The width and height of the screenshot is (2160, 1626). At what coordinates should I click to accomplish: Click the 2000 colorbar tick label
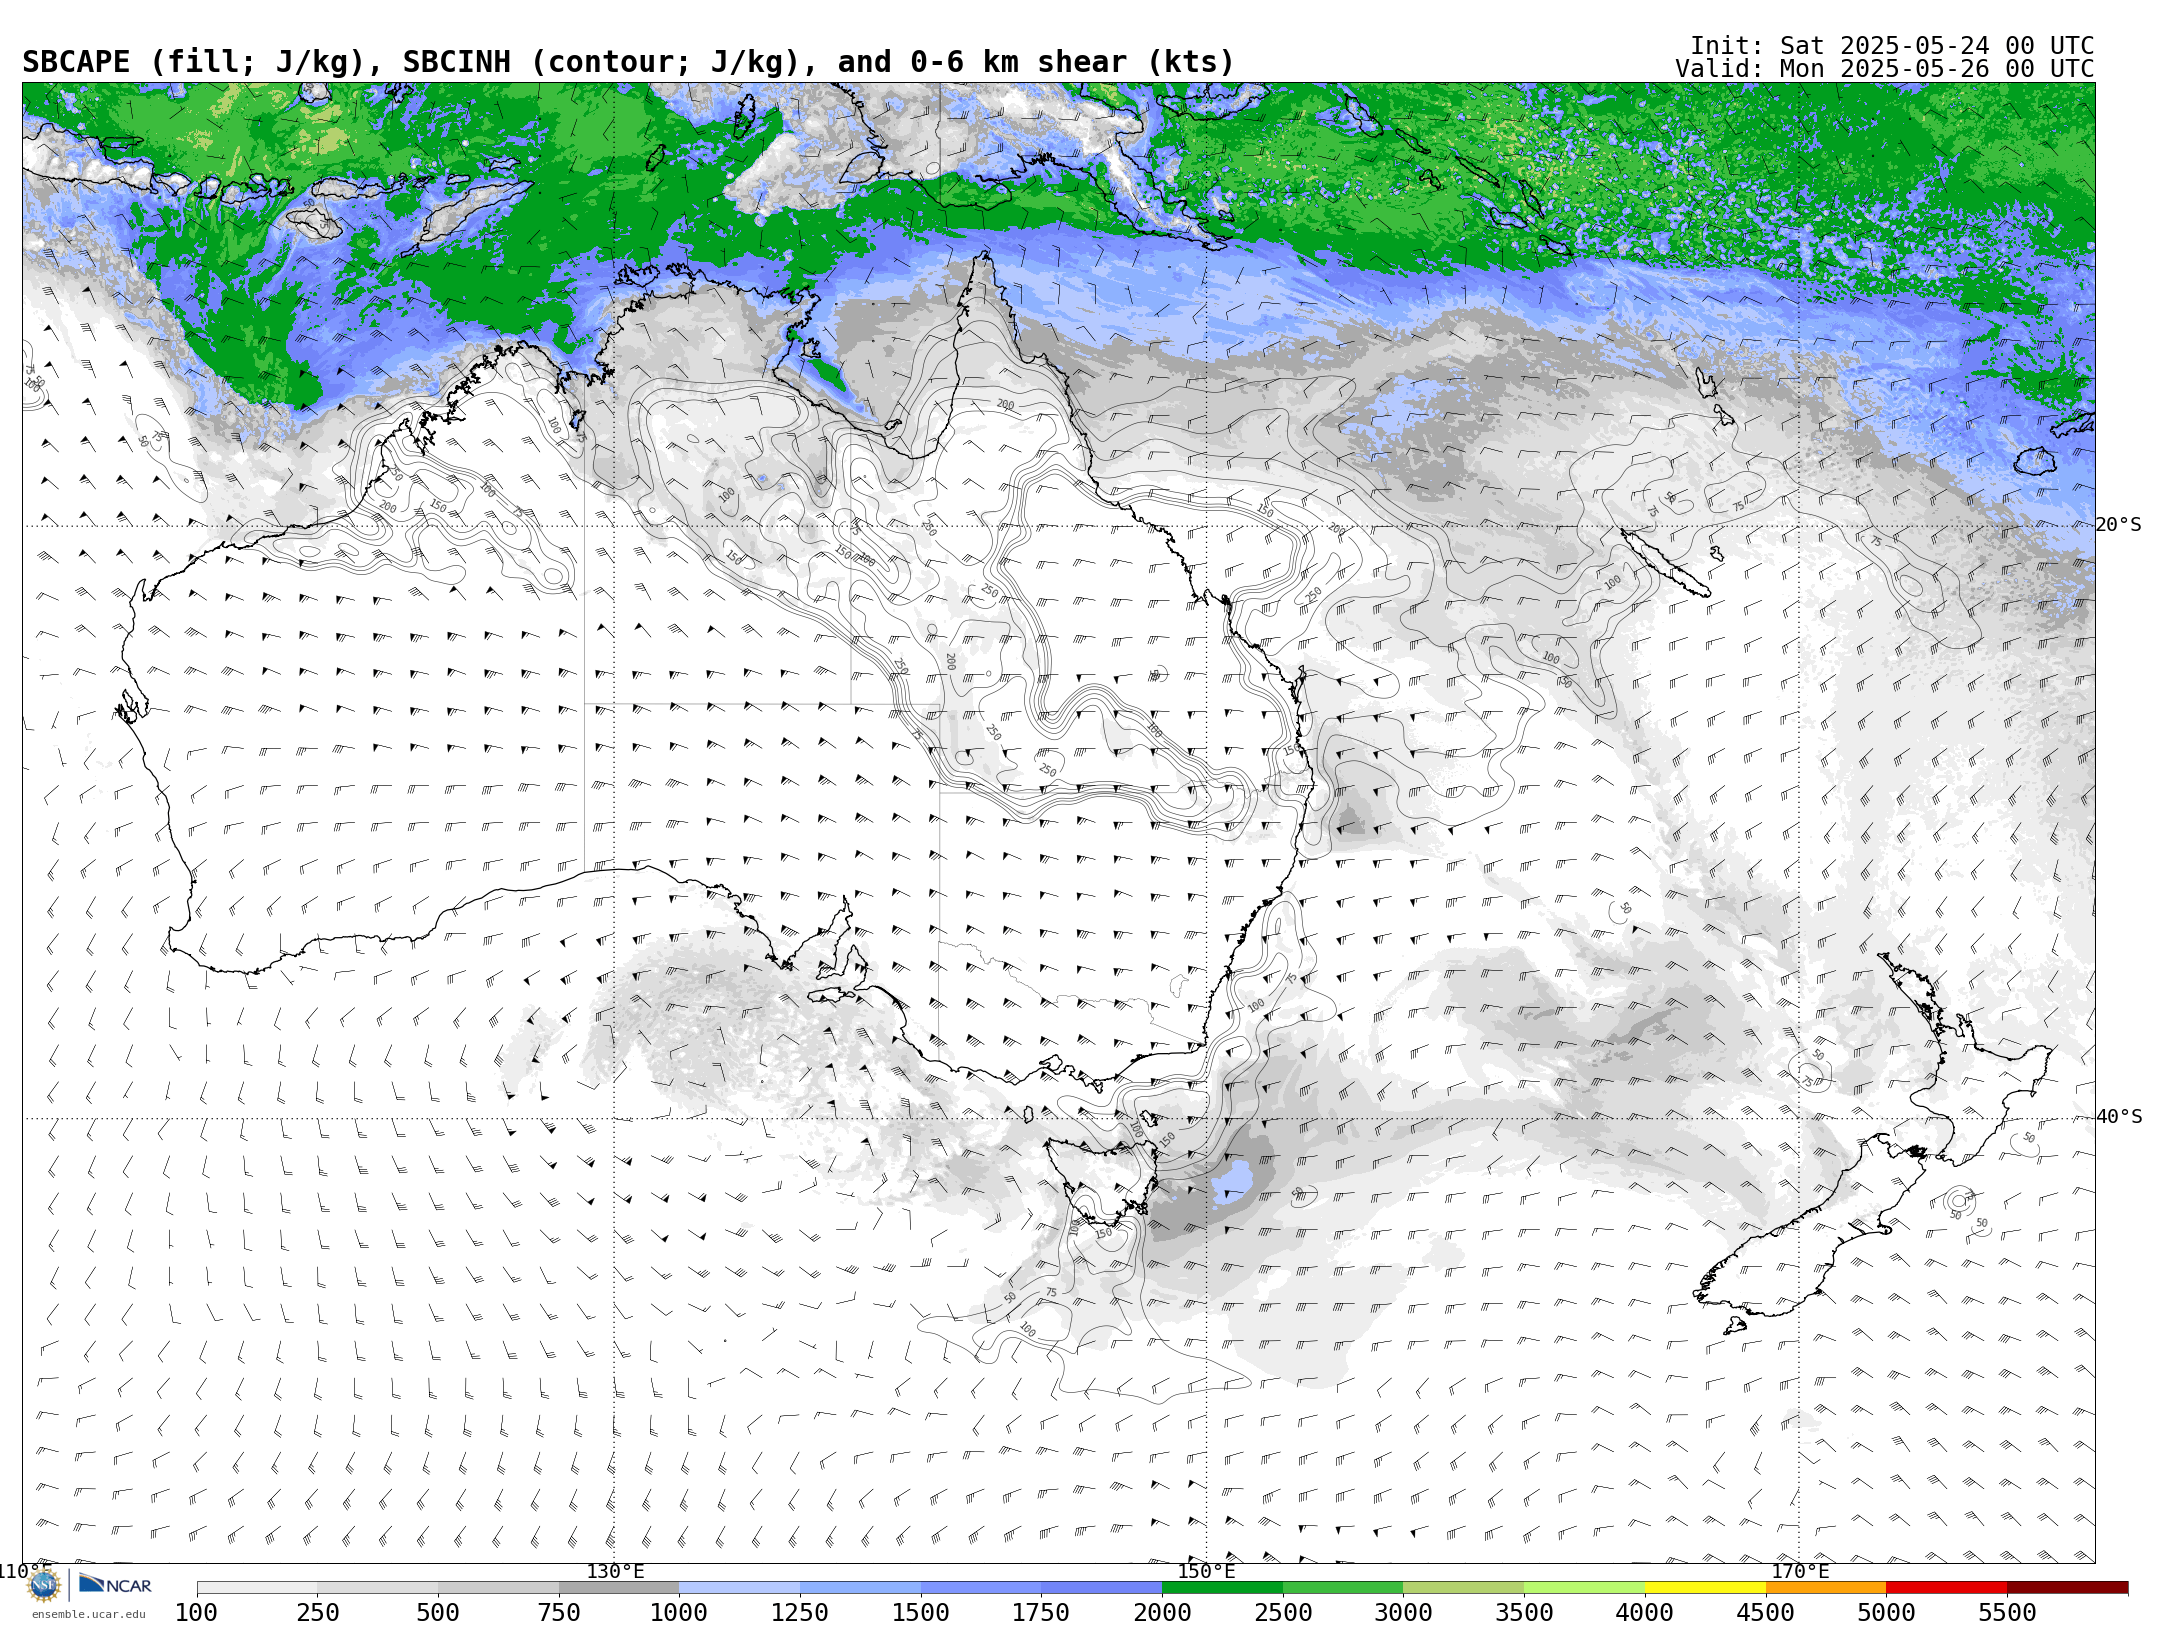tap(1162, 1613)
